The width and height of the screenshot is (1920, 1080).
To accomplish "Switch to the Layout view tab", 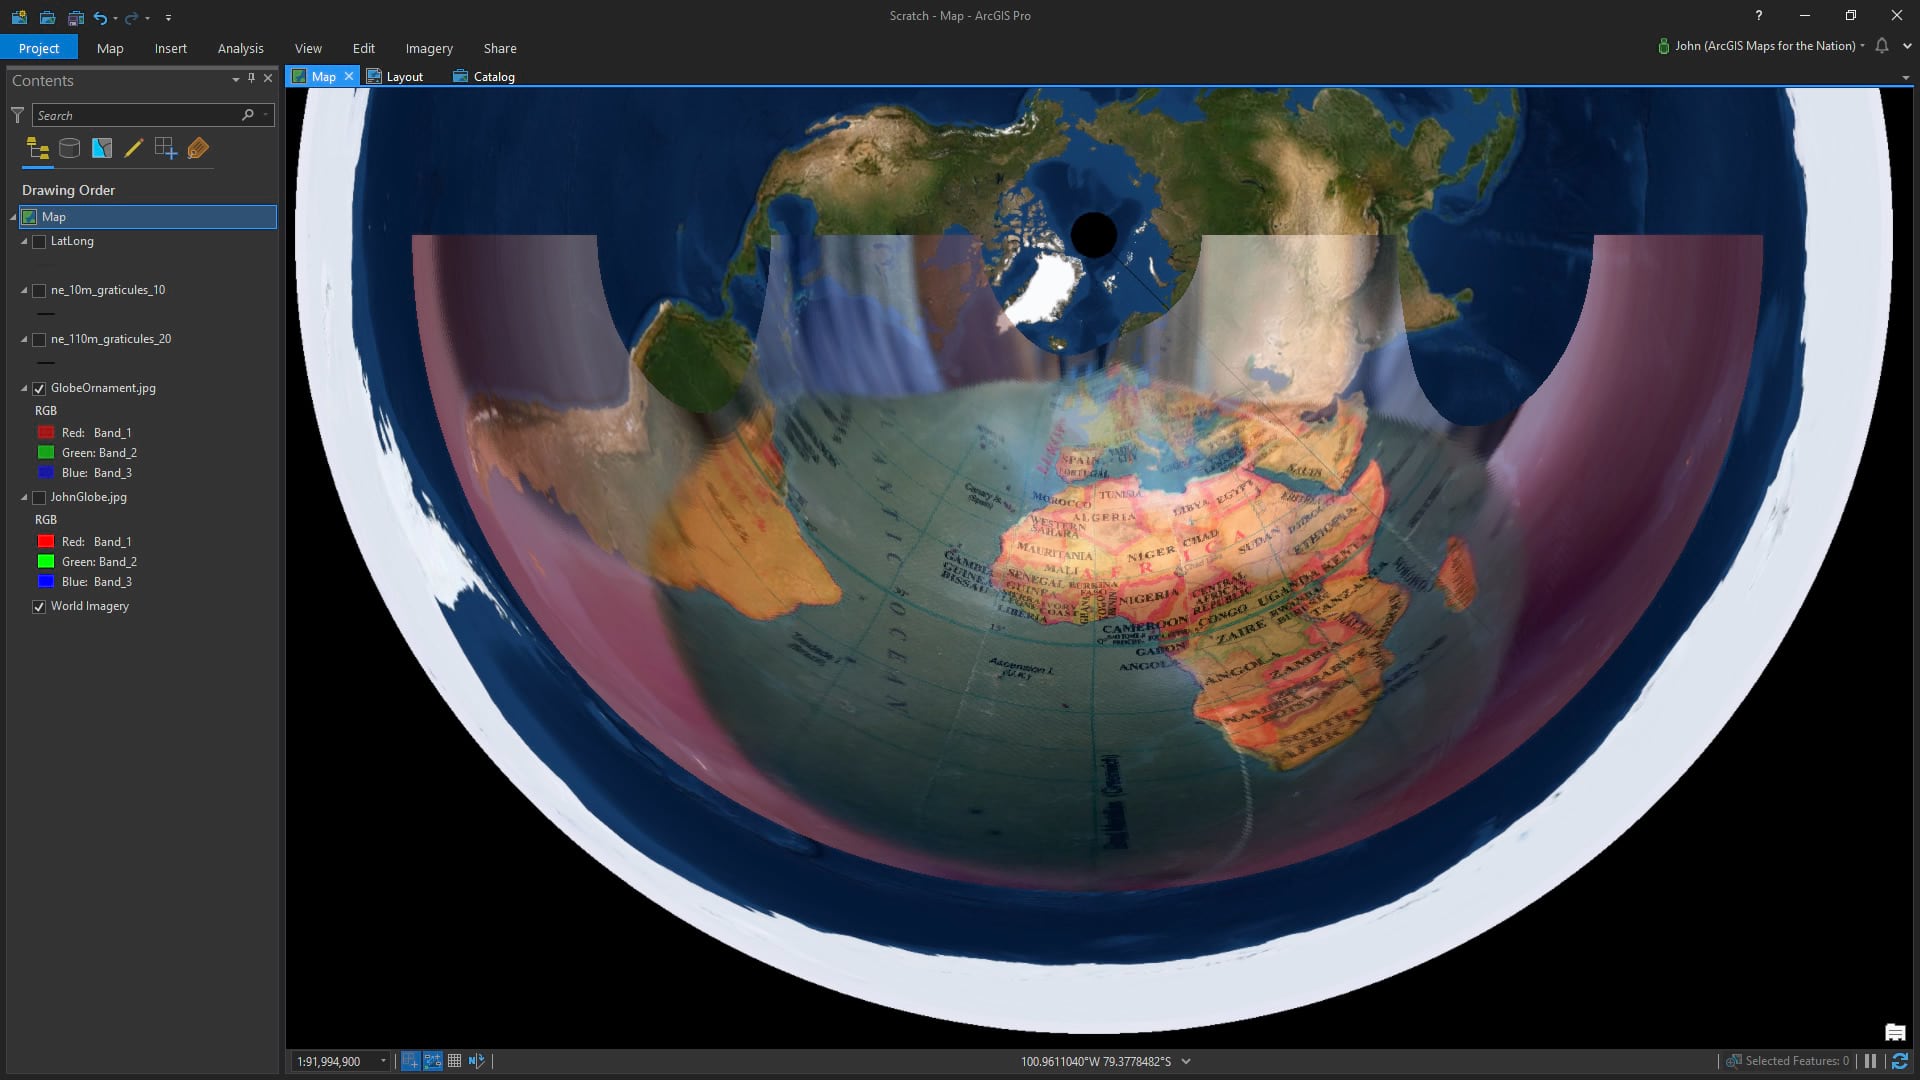I will coord(395,77).
